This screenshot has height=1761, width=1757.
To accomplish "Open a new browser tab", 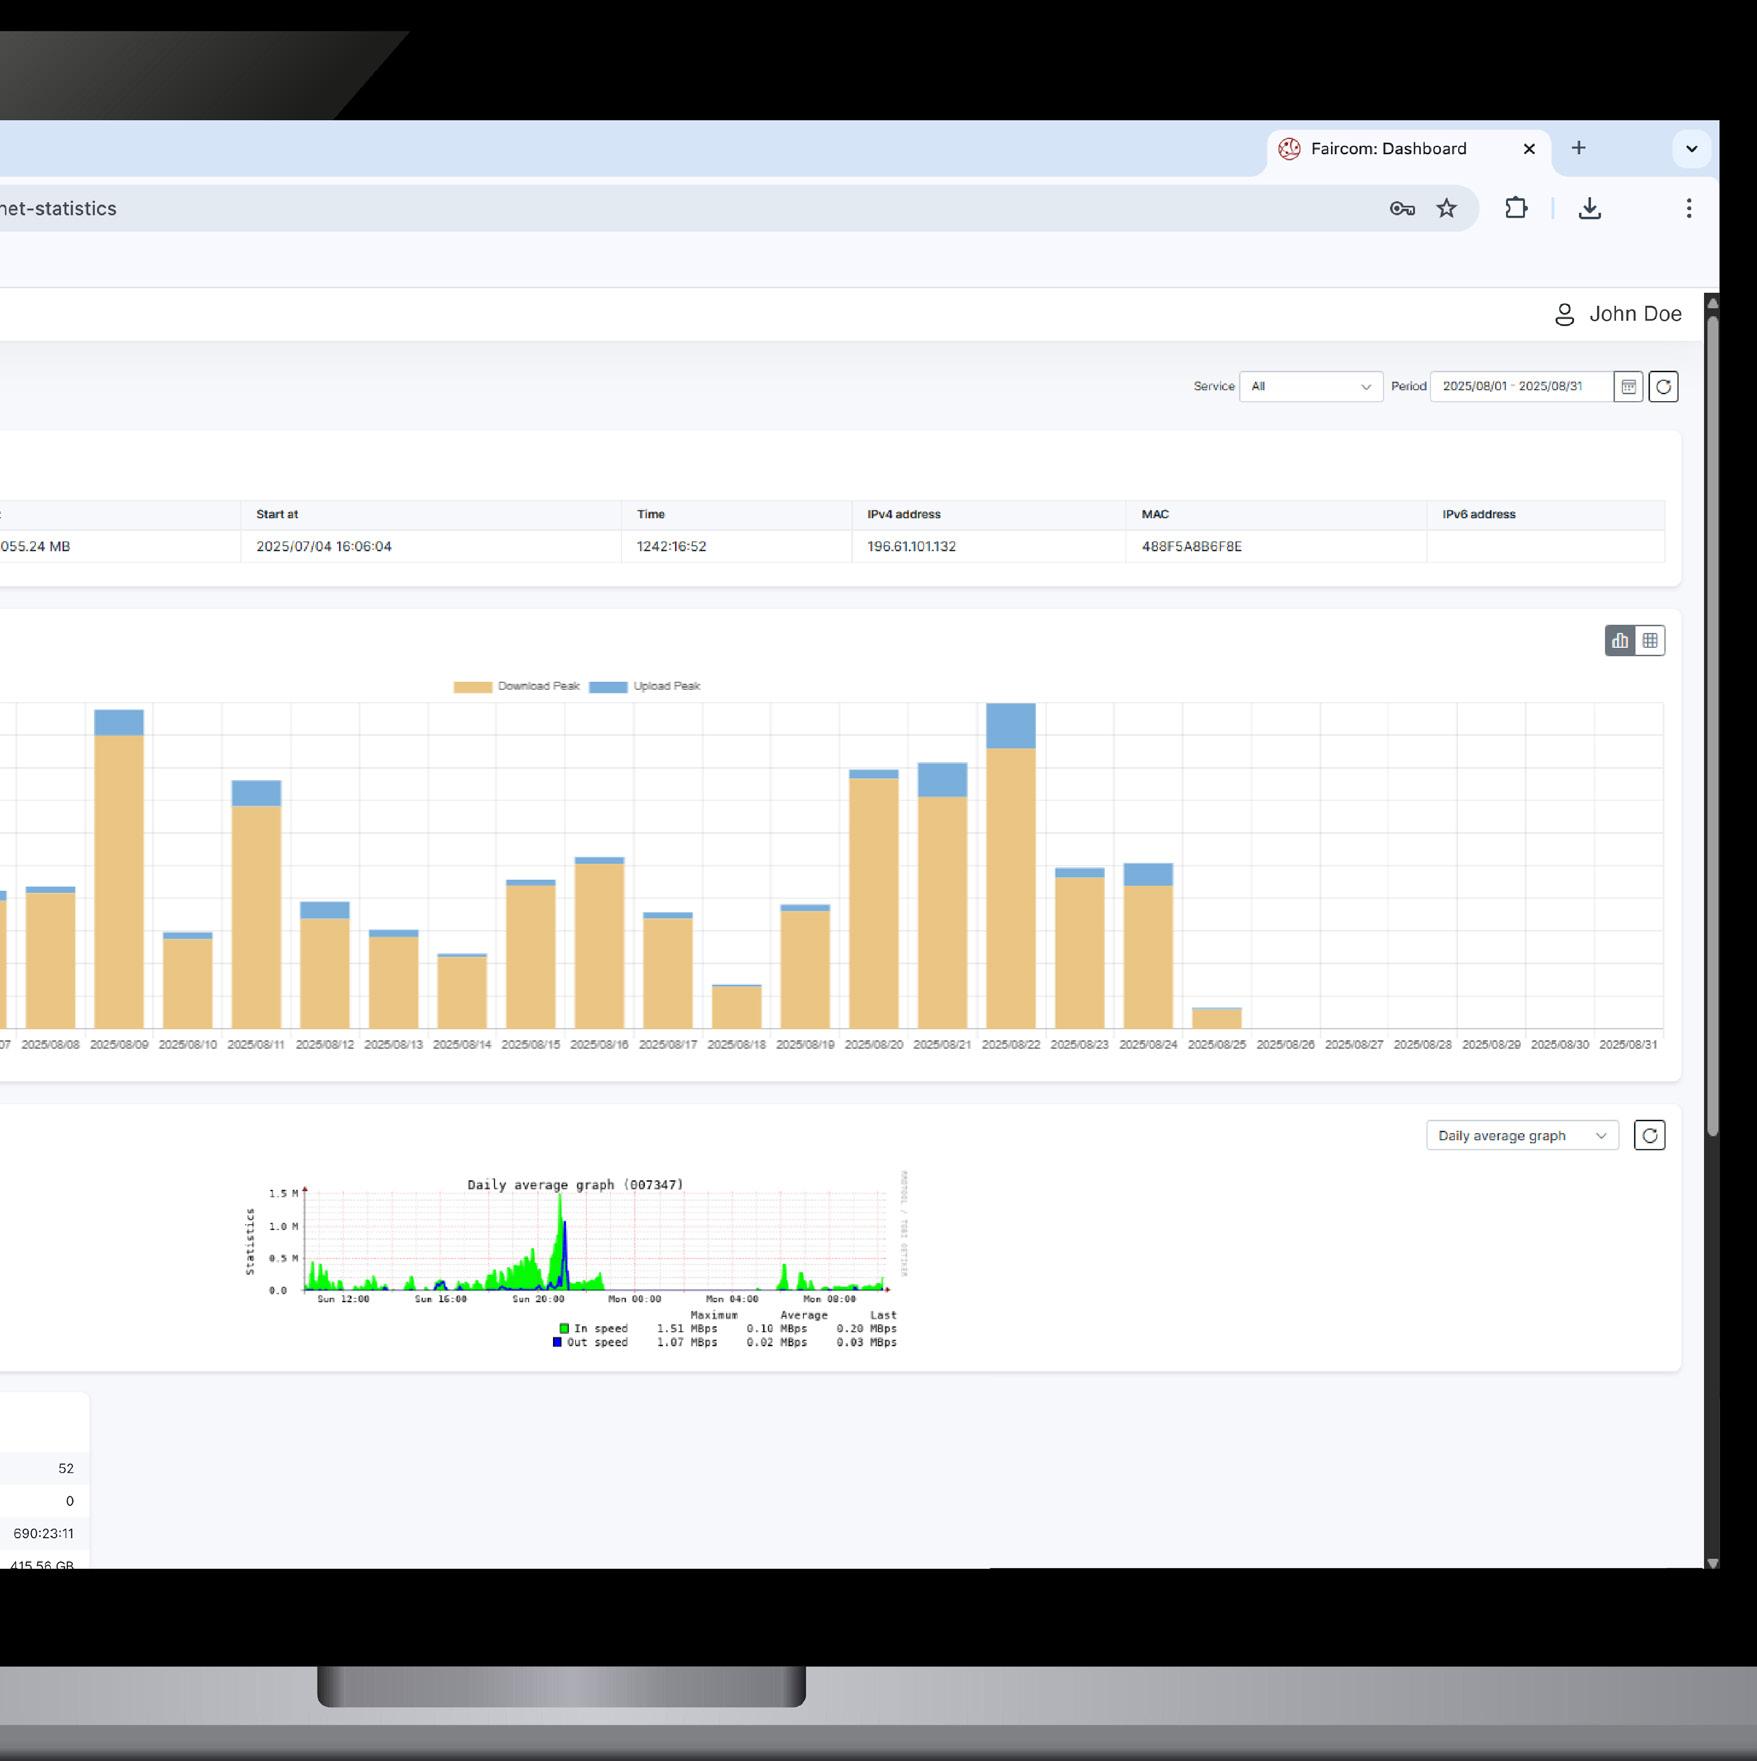I will [x=1579, y=148].
